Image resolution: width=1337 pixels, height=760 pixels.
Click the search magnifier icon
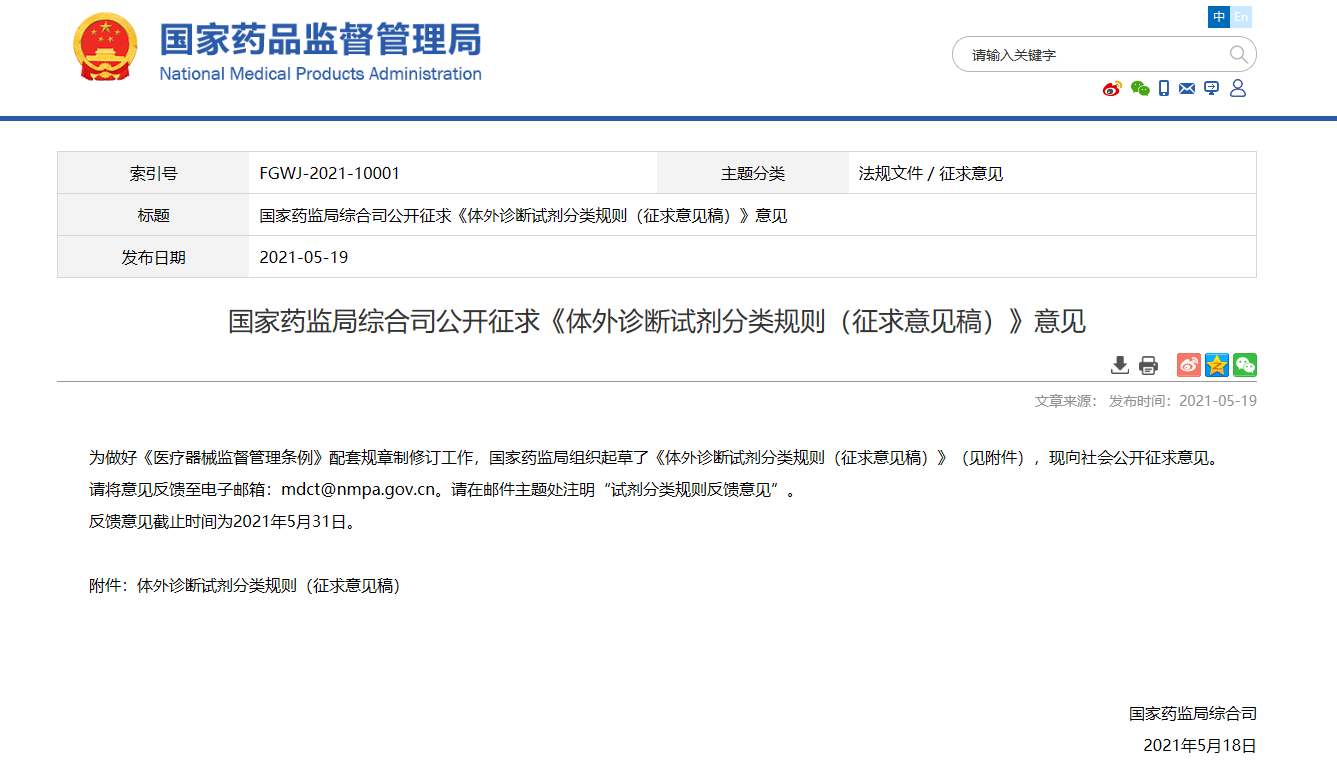click(1238, 54)
